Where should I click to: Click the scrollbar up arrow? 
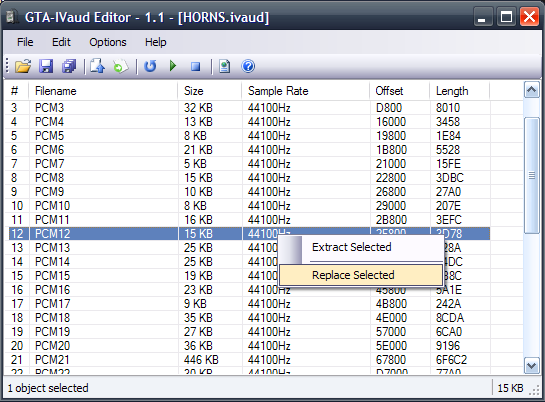[531, 90]
